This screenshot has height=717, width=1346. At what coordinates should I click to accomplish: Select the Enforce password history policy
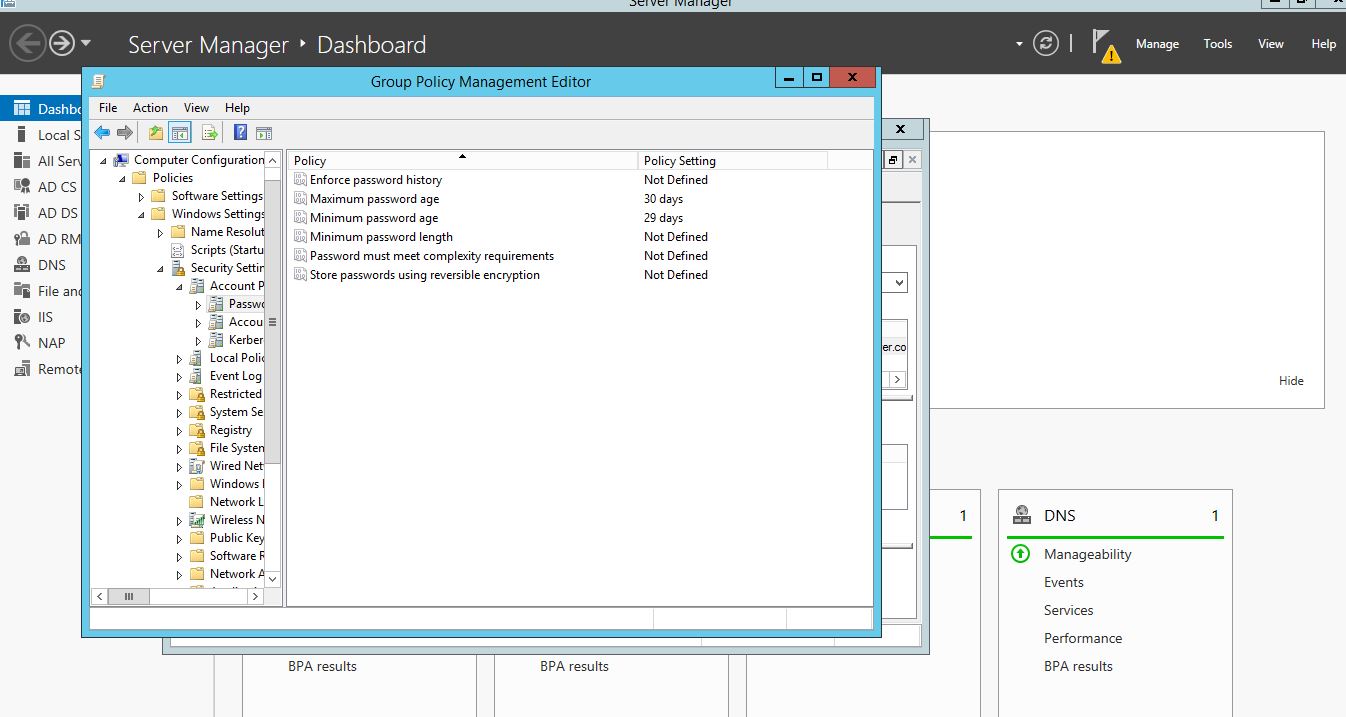point(375,180)
